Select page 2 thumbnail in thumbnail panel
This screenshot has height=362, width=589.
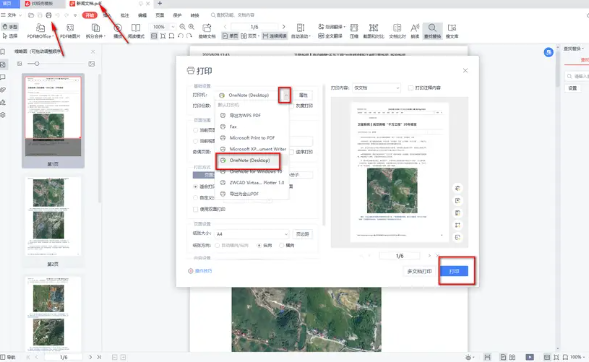(x=53, y=217)
